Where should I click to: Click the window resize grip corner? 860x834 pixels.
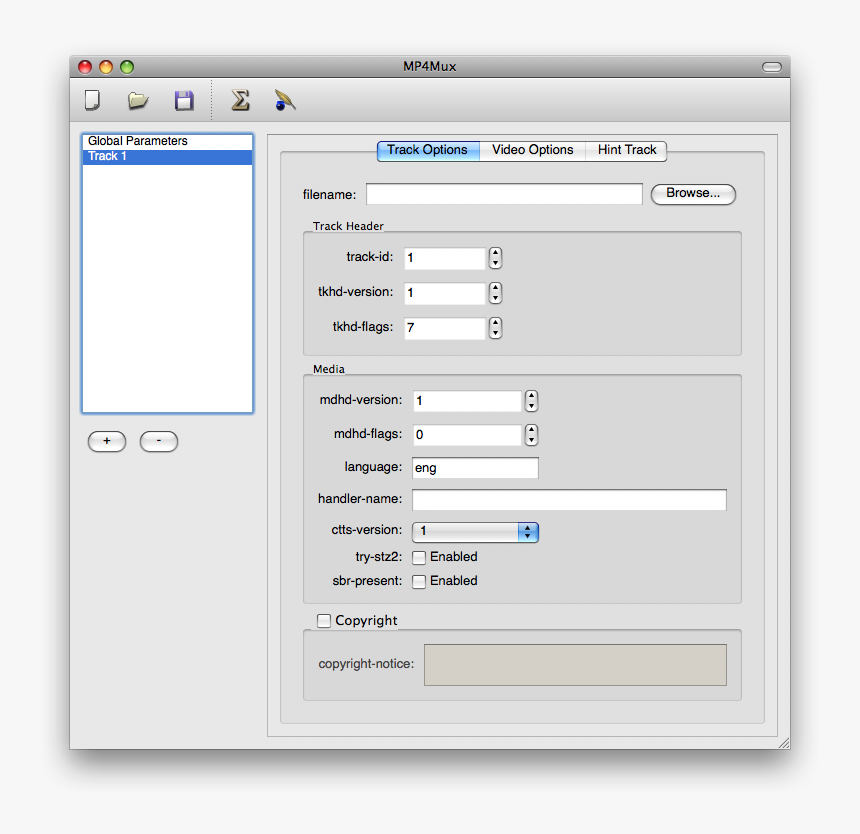coord(784,743)
